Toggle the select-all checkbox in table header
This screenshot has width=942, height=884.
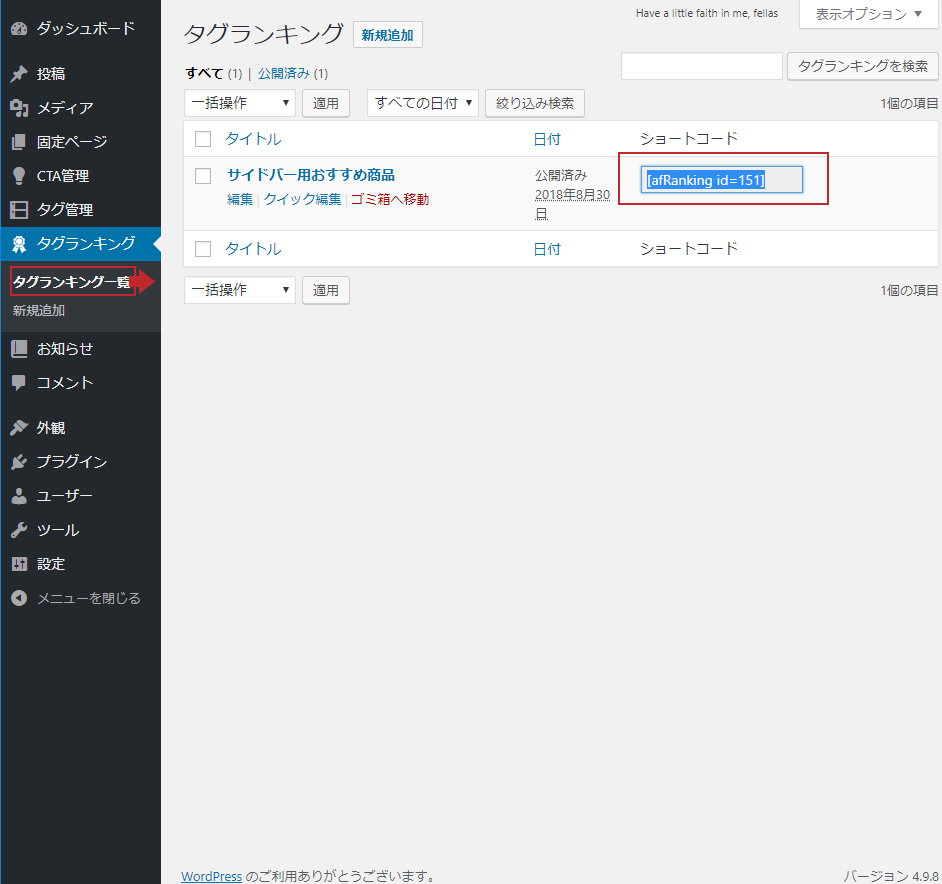(x=203, y=139)
